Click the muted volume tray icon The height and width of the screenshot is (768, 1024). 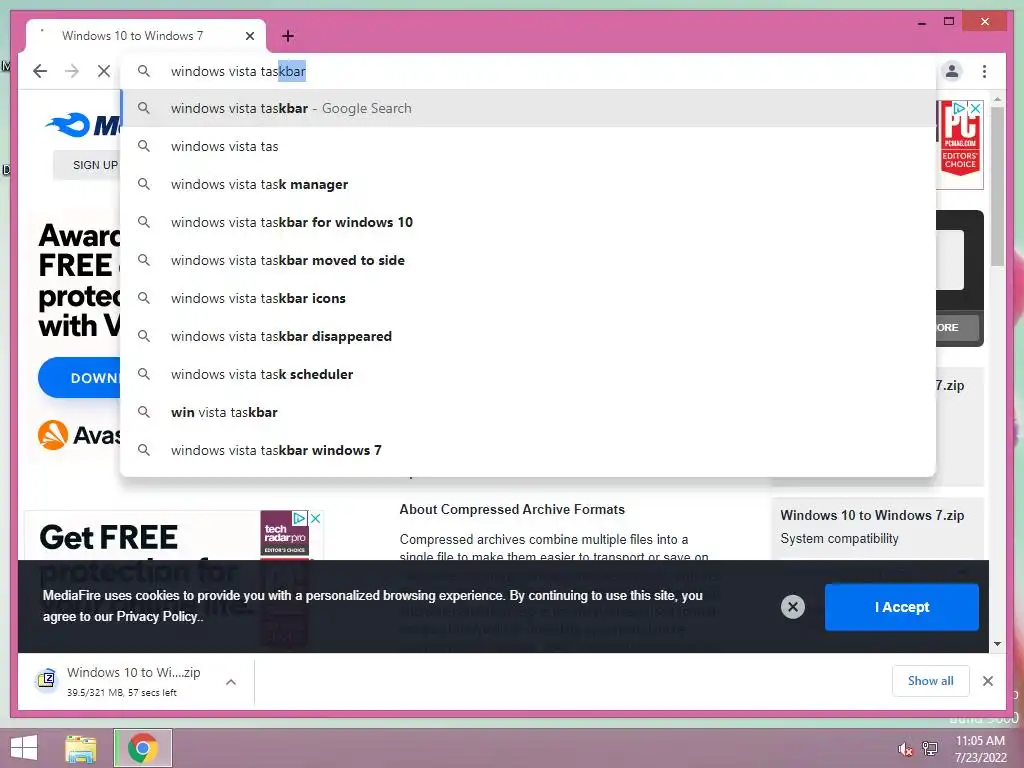click(905, 749)
